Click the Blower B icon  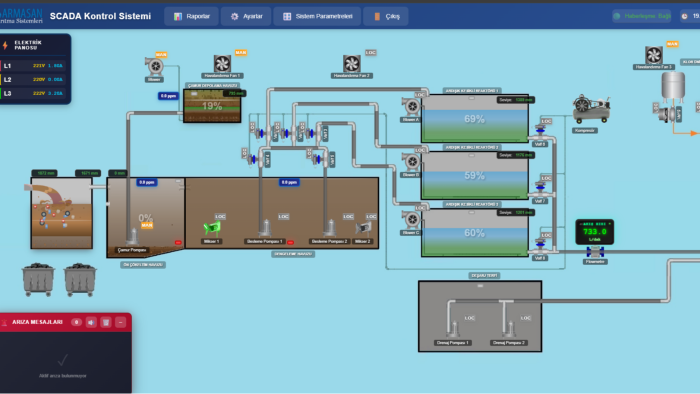(x=411, y=162)
